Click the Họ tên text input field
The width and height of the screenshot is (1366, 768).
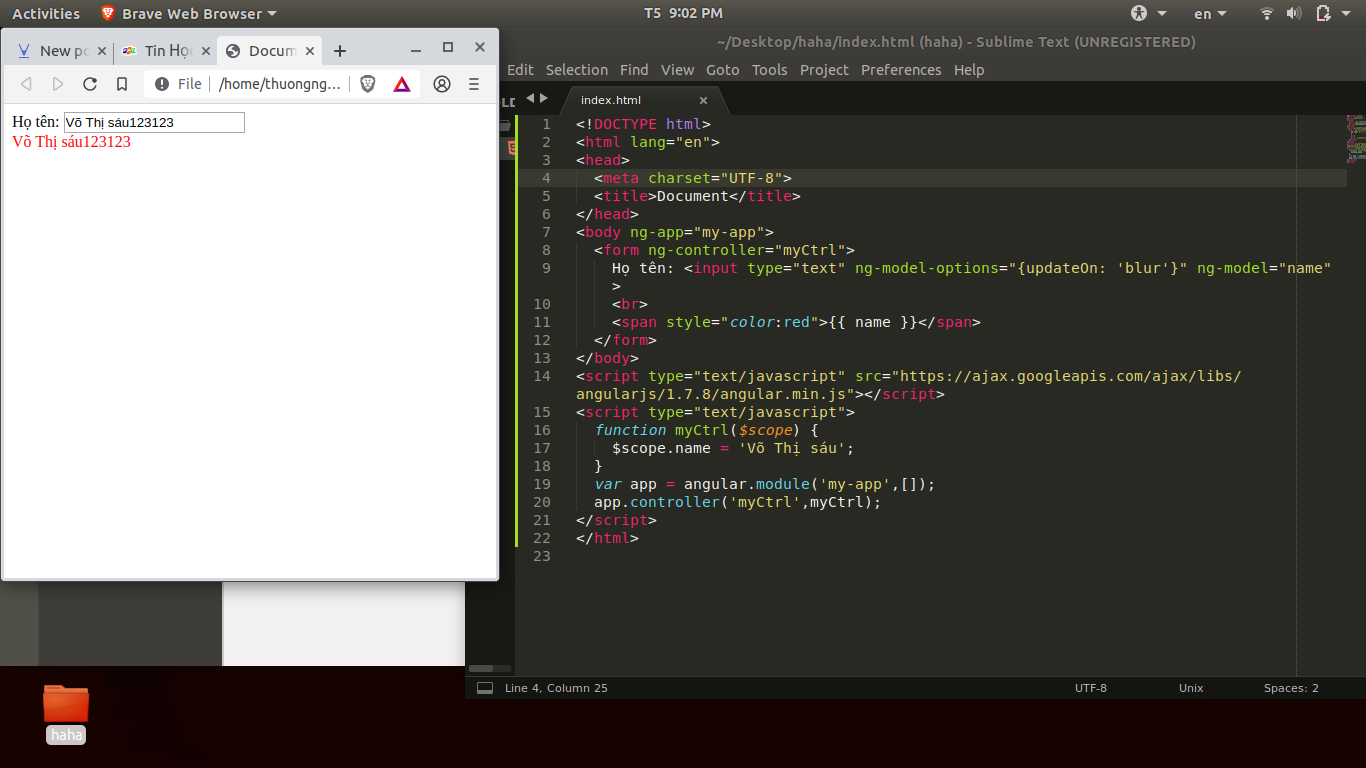[x=154, y=122]
